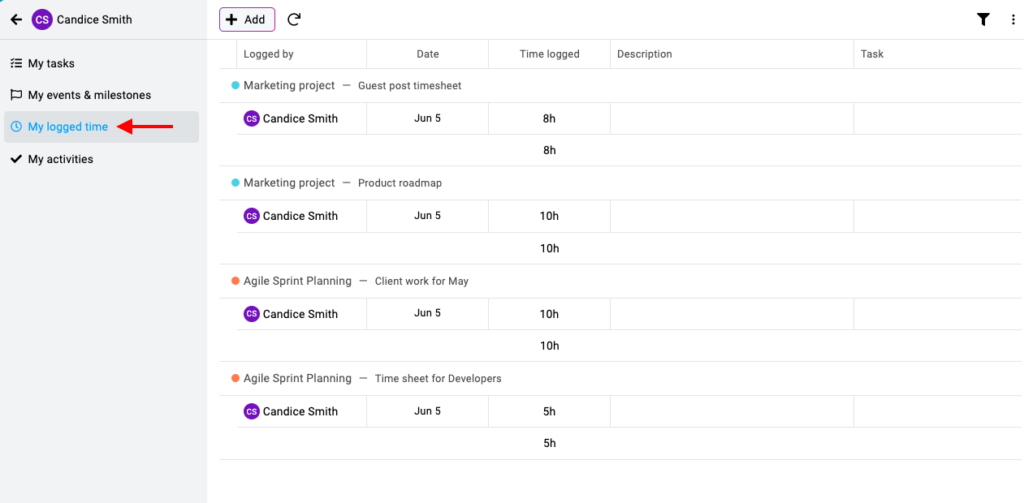
Task: Select My logged time menu item
Action: point(67,127)
